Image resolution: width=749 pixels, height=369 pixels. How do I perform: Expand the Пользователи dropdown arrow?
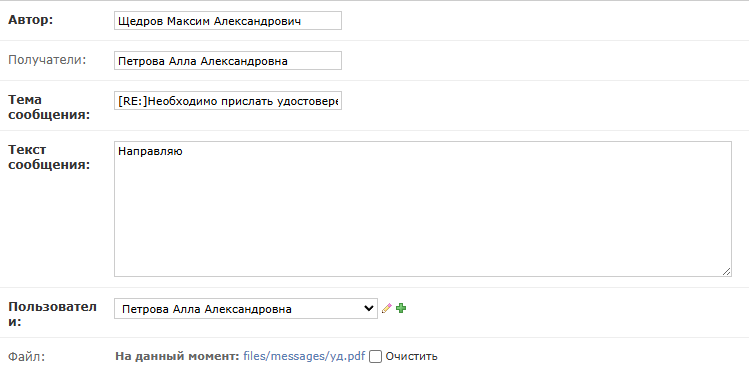[368, 308]
